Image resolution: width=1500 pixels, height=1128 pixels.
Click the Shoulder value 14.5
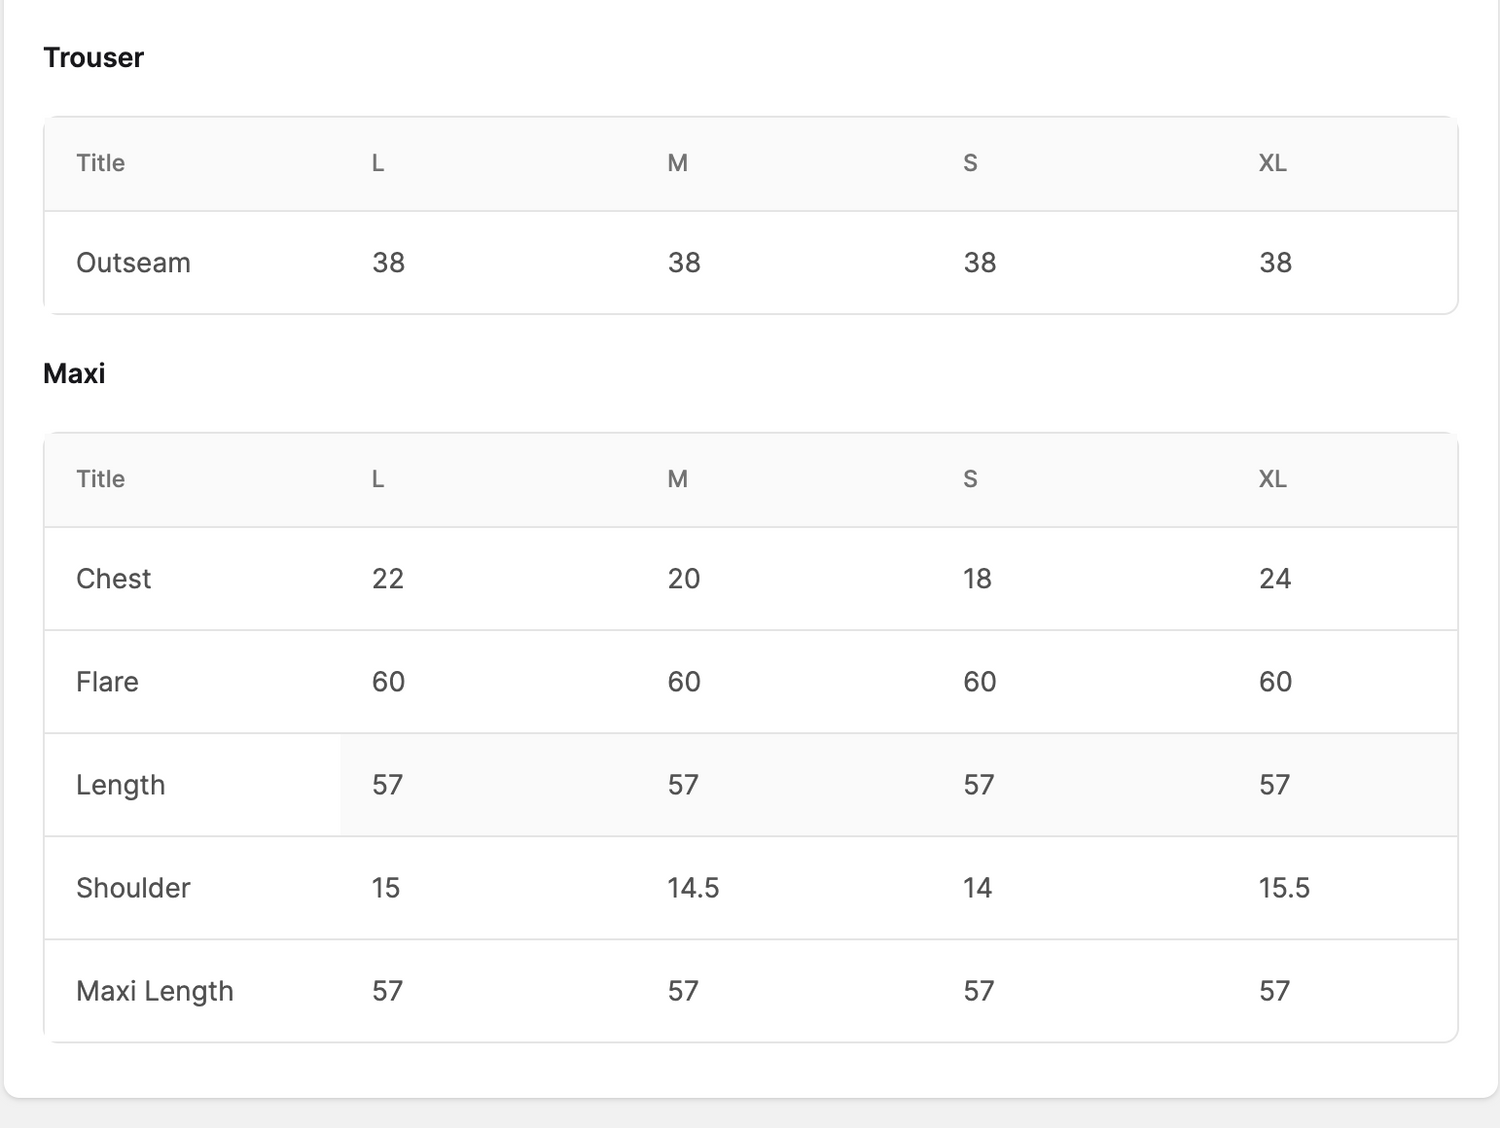[x=693, y=888]
